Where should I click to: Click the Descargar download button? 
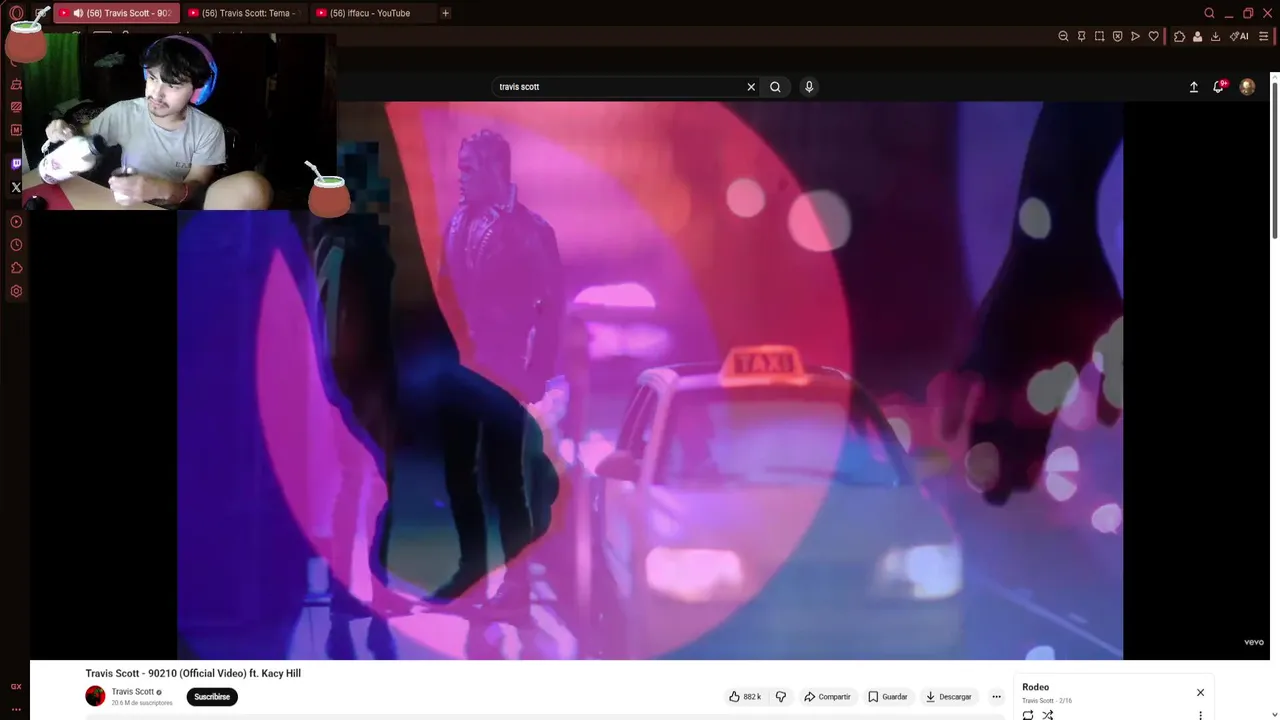tap(948, 696)
